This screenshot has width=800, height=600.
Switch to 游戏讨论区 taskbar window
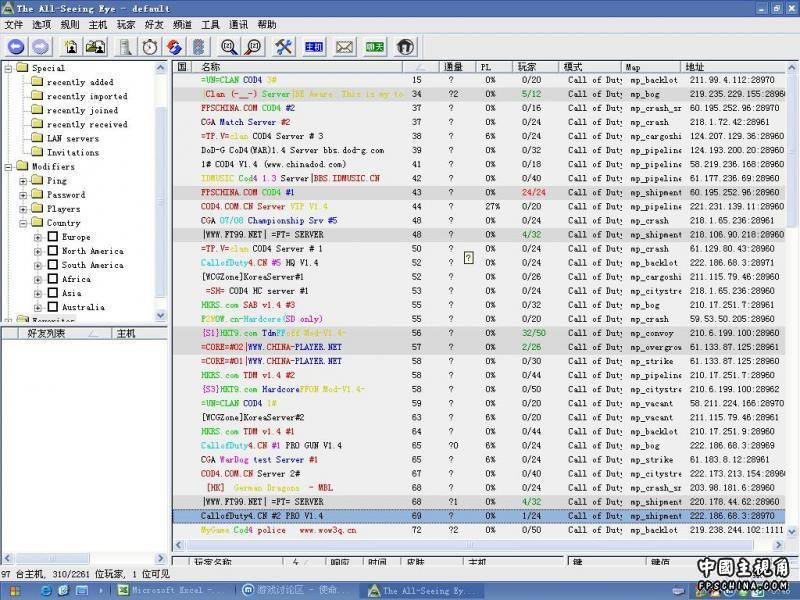[298, 590]
